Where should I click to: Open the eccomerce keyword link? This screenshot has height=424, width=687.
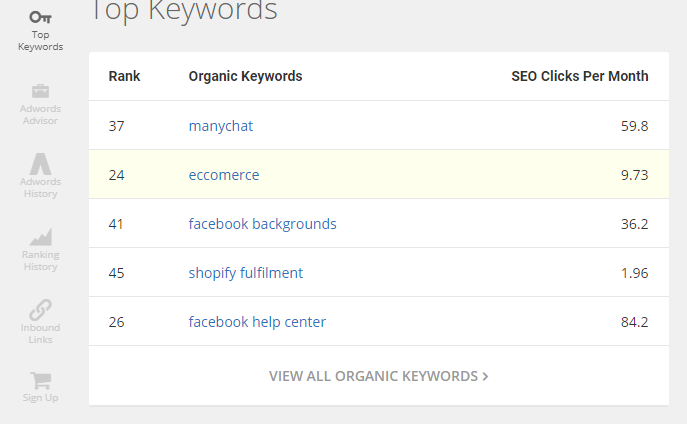click(223, 175)
